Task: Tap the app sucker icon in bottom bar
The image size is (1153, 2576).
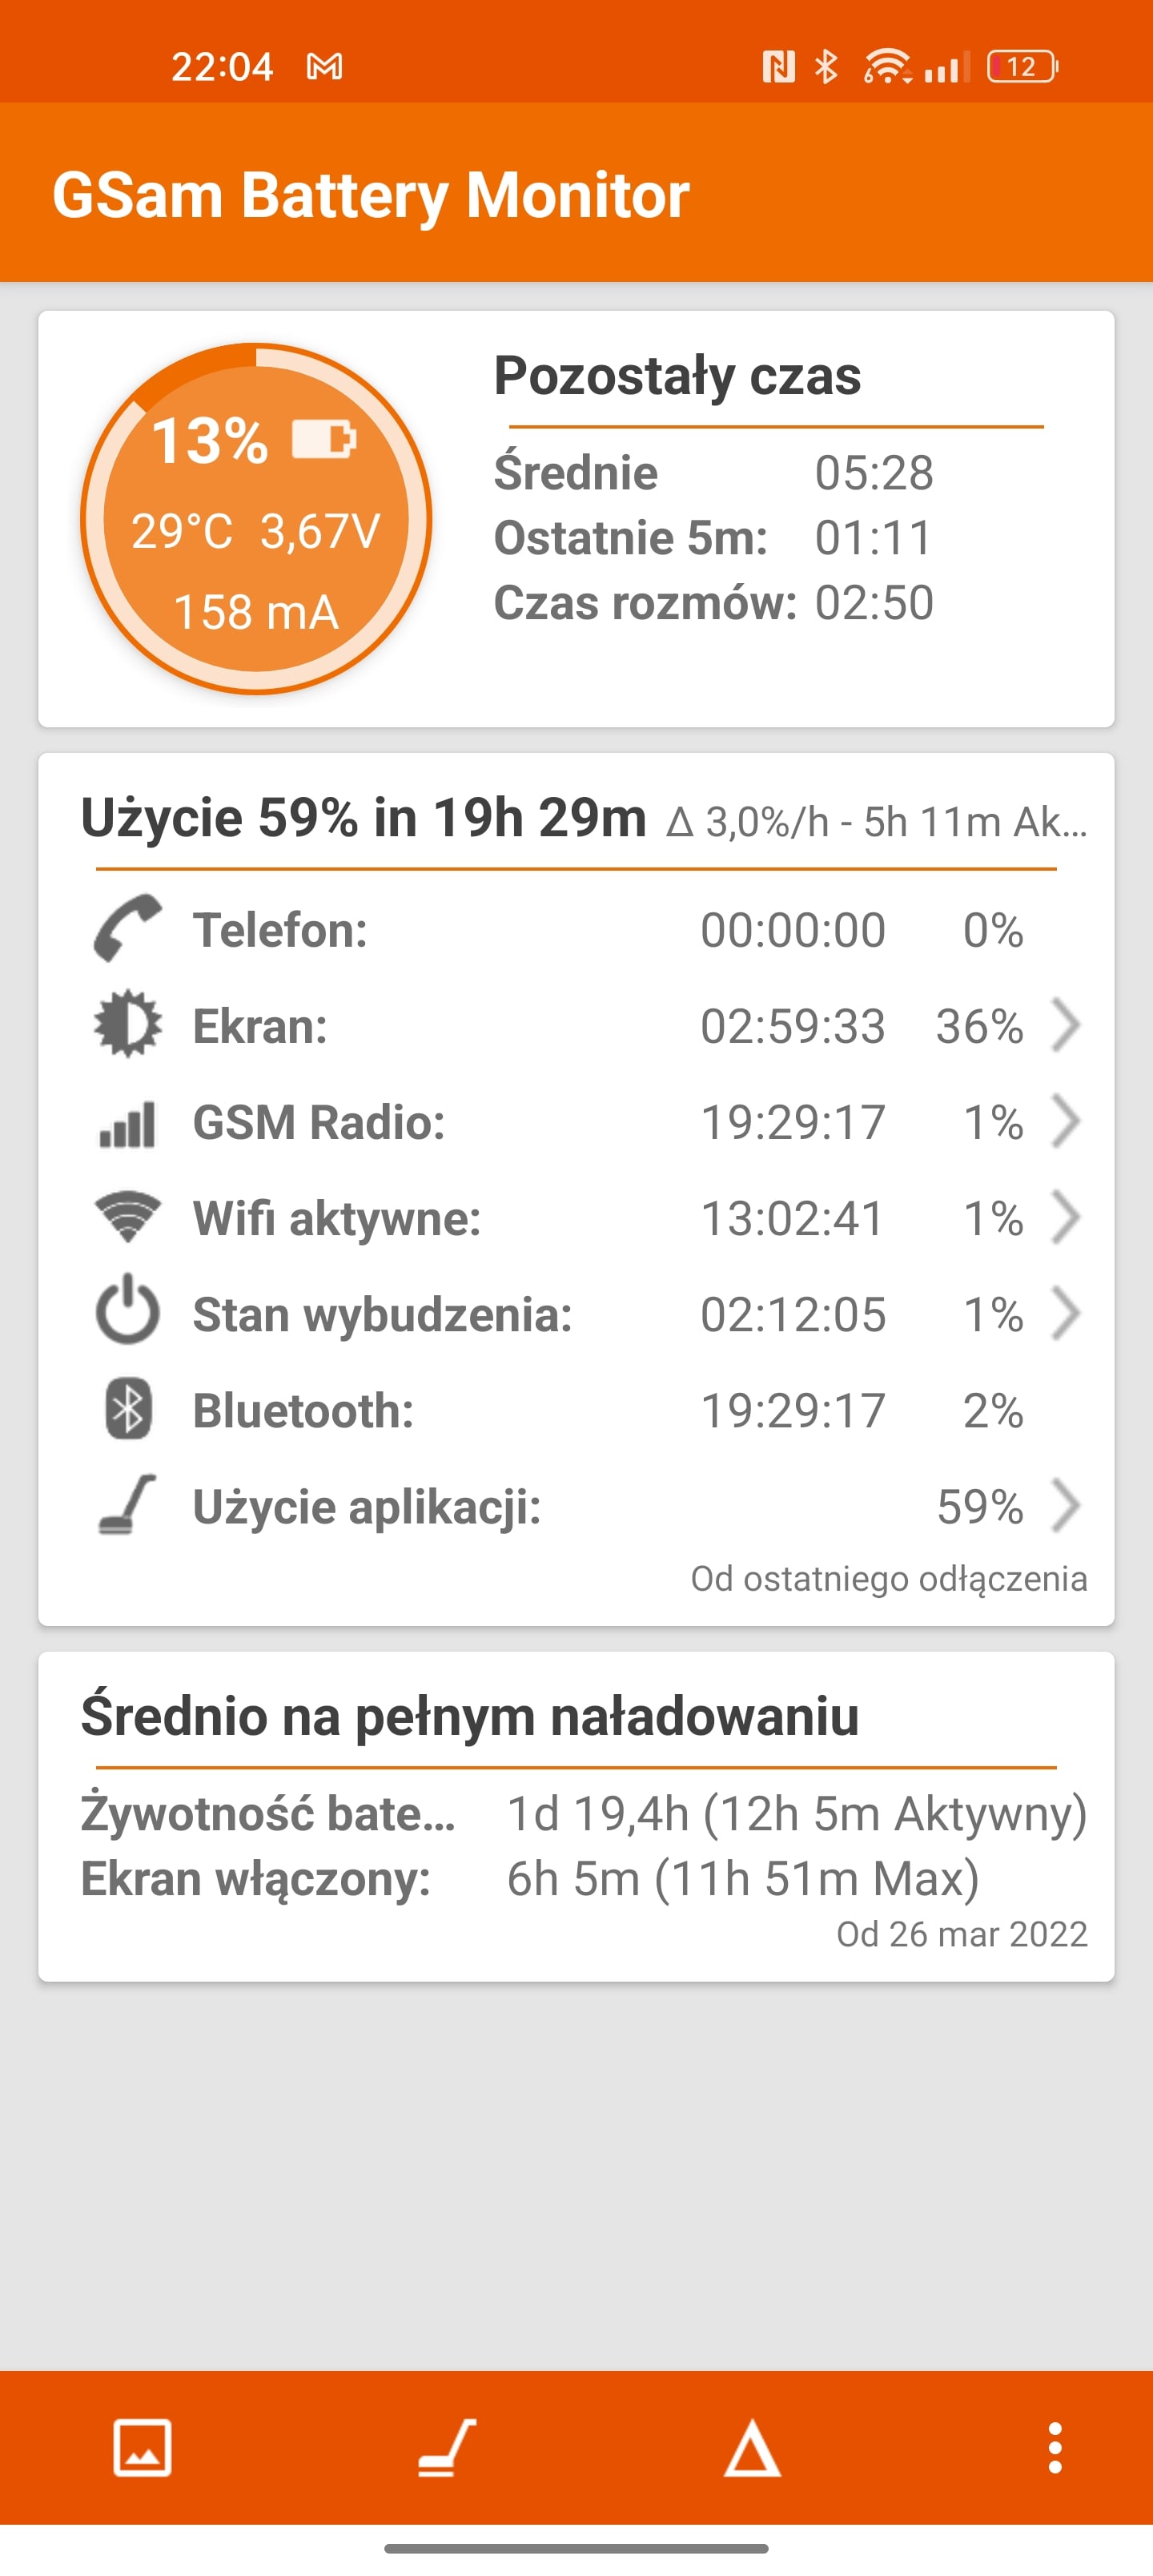Action: [x=447, y=2447]
